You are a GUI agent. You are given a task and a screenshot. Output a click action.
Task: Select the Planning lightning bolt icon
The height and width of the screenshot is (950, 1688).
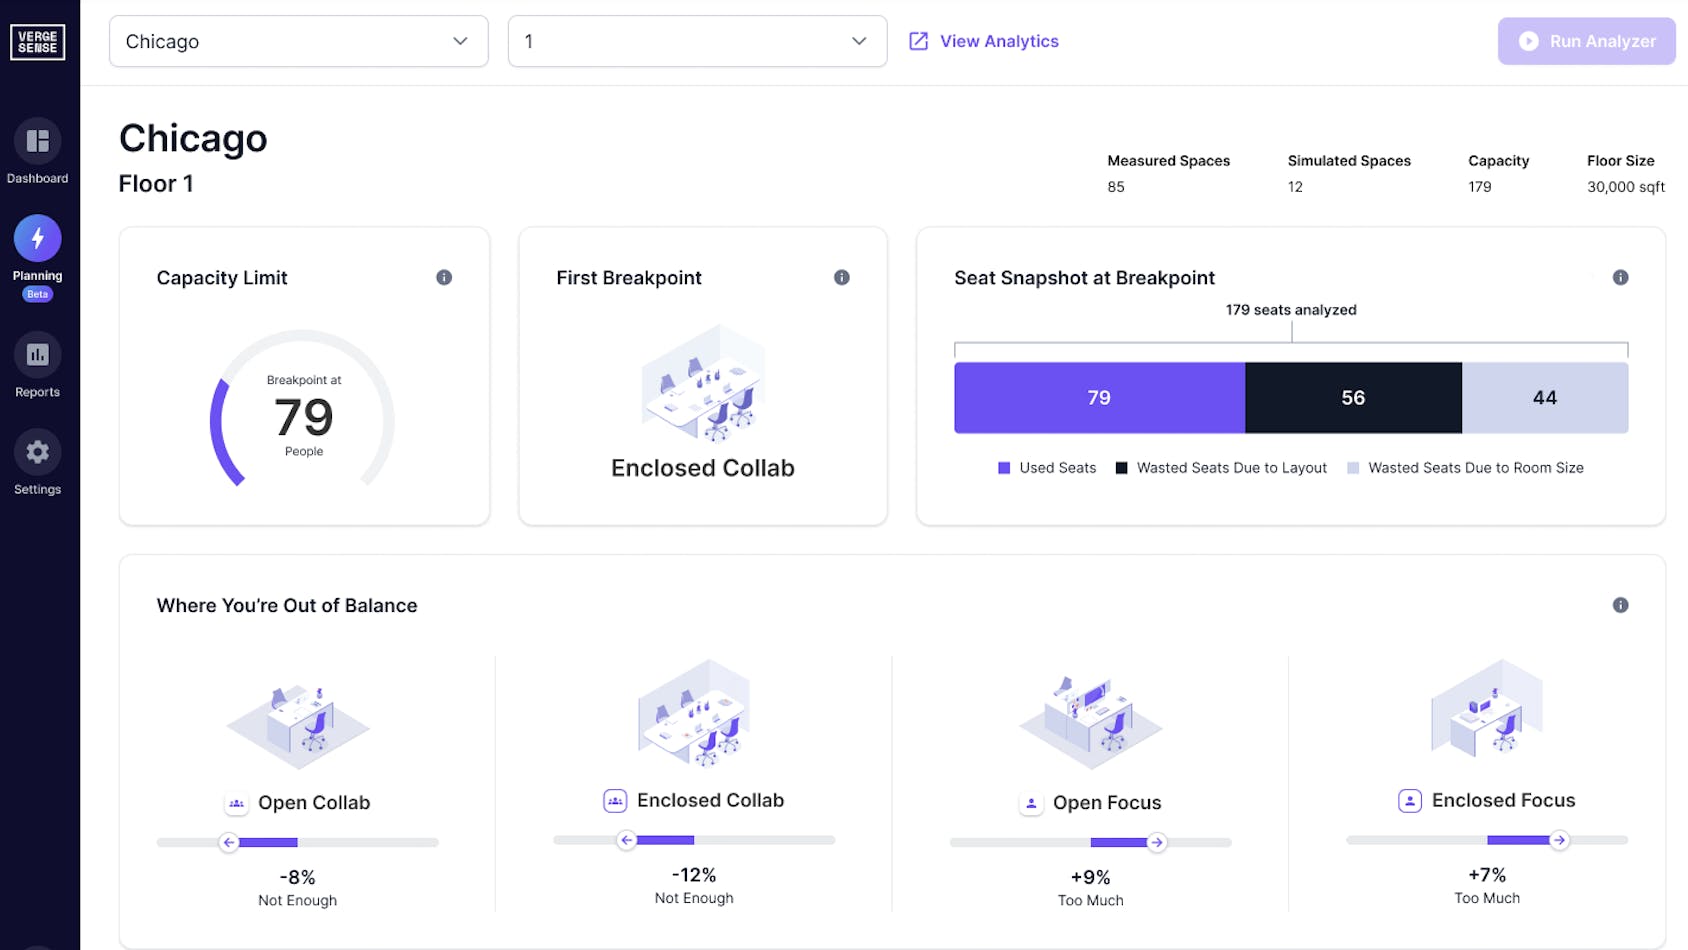pyautogui.click(x=38, y=239)
